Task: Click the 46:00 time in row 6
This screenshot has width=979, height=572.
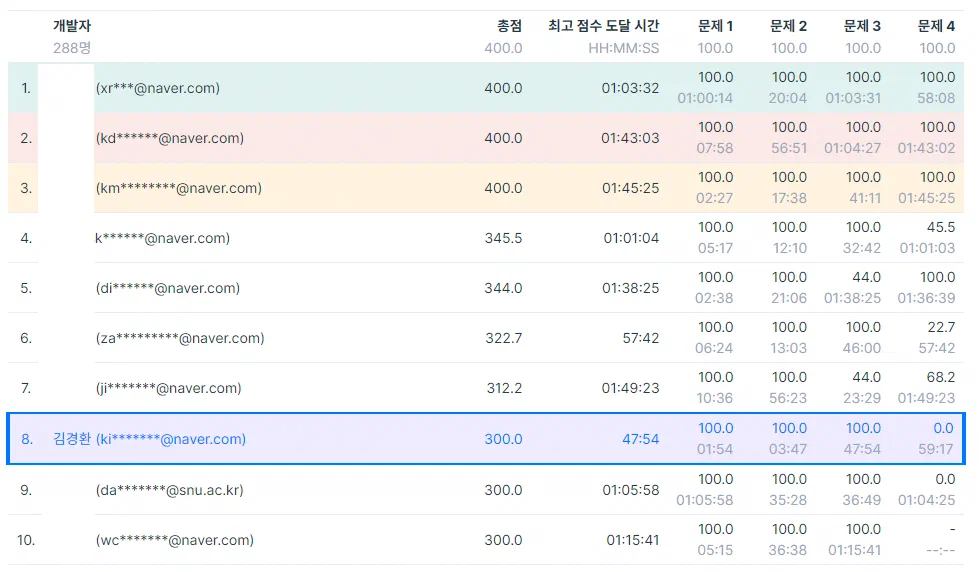Action: (x=862, y=348)
